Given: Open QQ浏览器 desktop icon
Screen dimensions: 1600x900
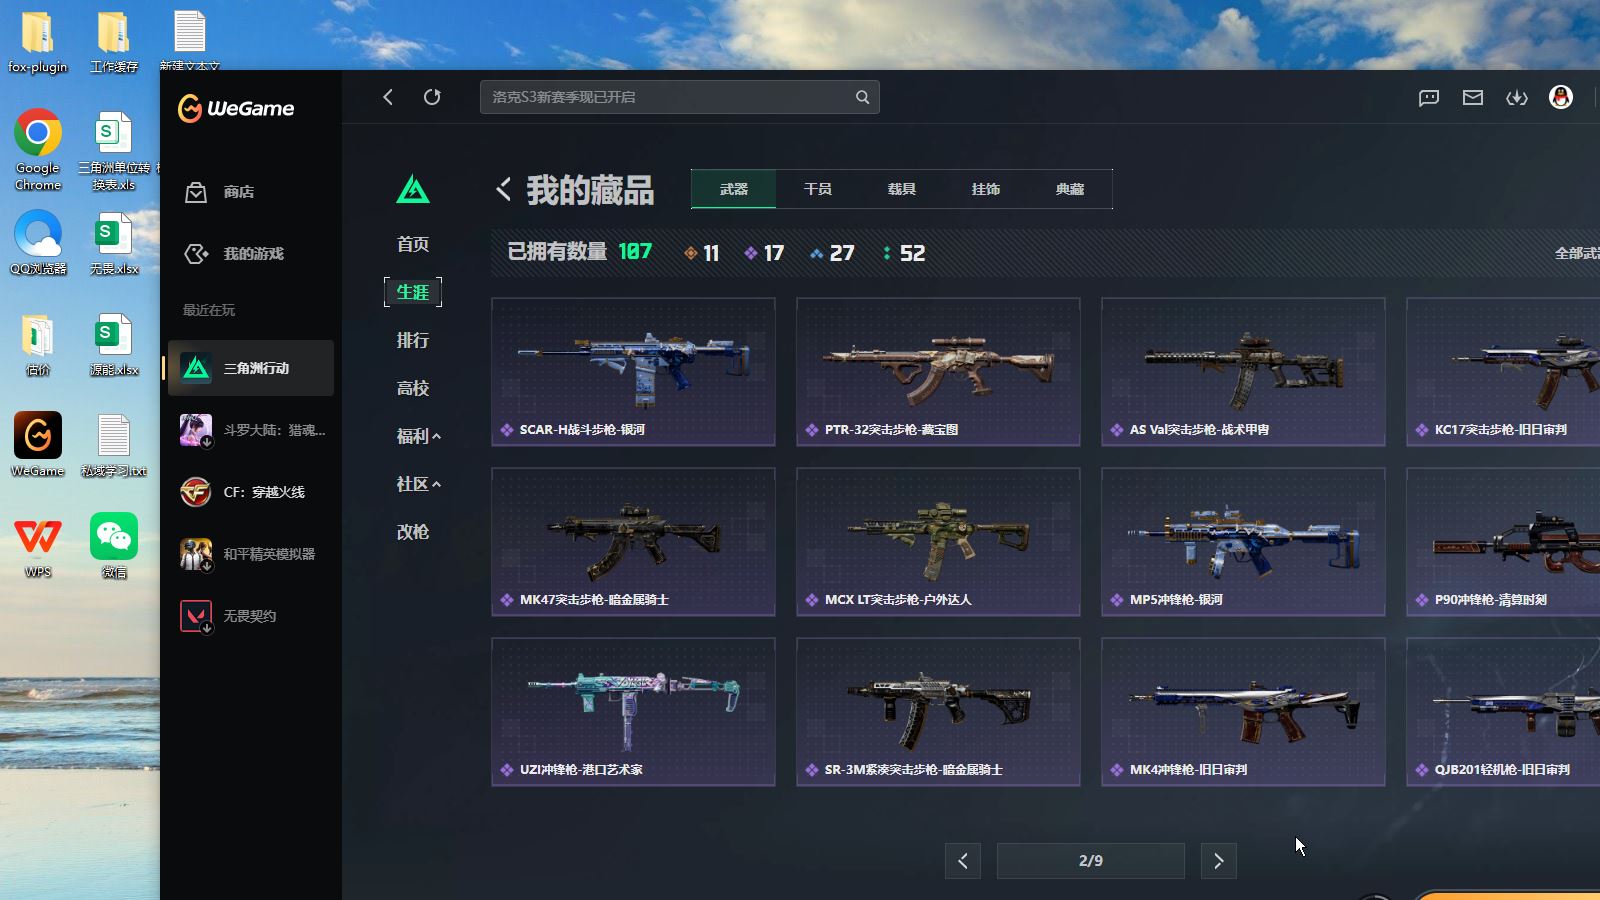Looking at the screenshot, I should click(38, 243).
